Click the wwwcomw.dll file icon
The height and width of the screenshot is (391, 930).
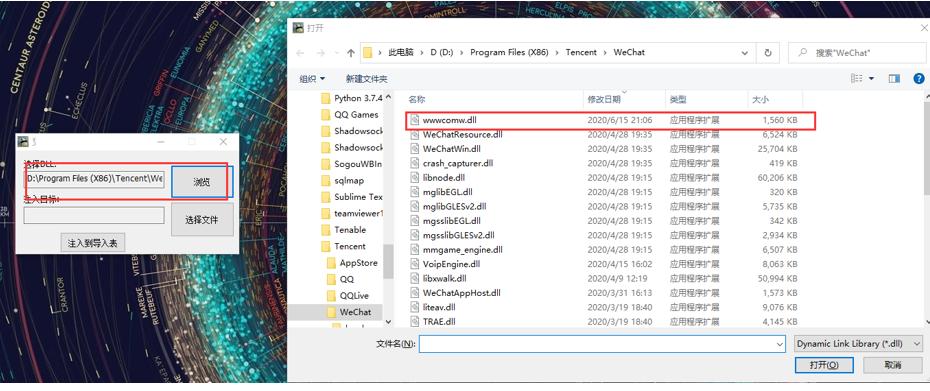click(415, 120)
